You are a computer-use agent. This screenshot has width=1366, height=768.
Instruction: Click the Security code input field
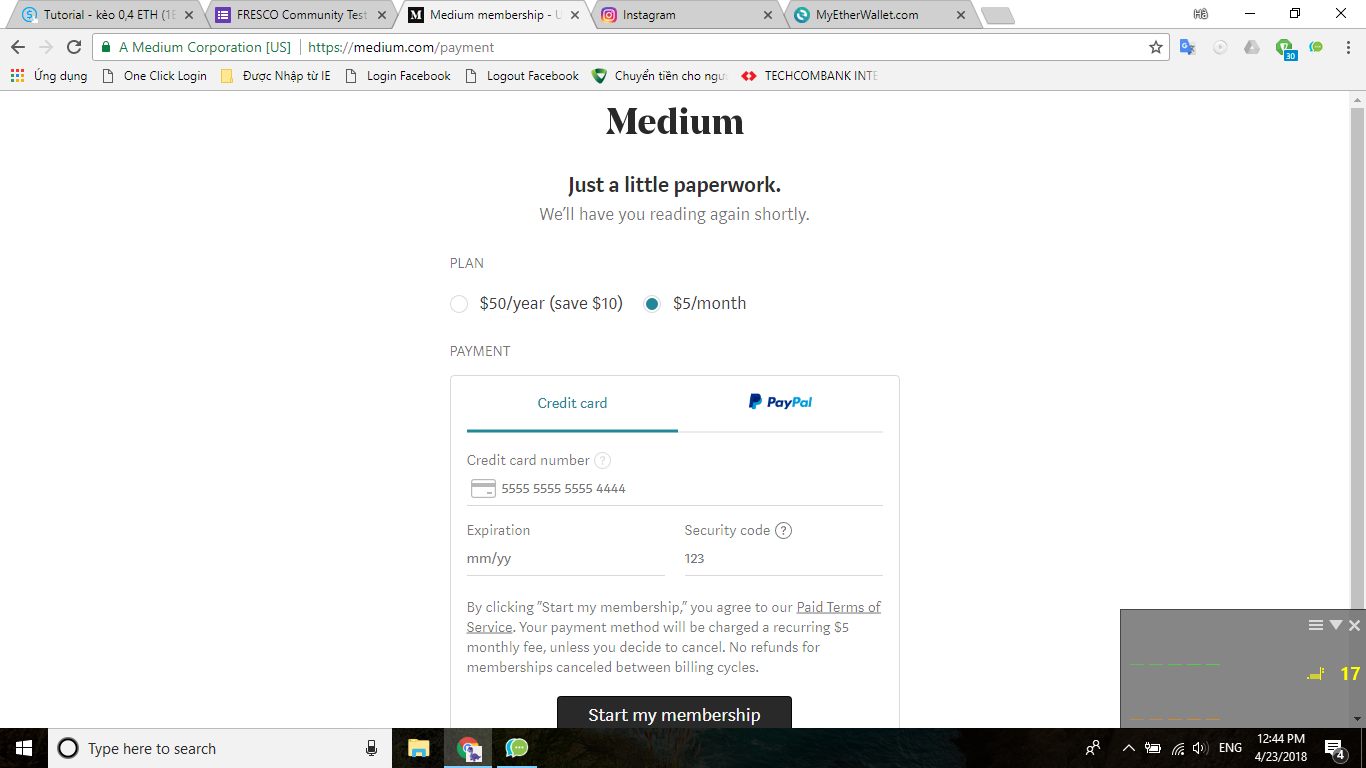point(784,559)
